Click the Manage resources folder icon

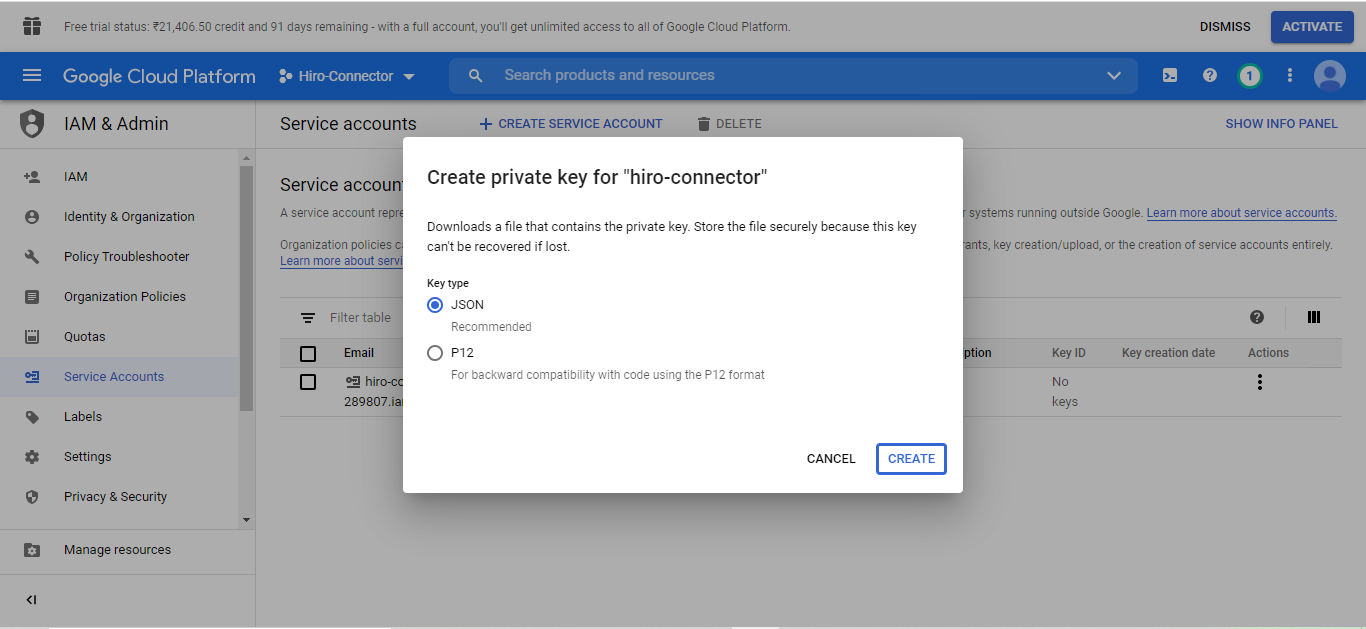pyautogui.click(x=32, y=550)
